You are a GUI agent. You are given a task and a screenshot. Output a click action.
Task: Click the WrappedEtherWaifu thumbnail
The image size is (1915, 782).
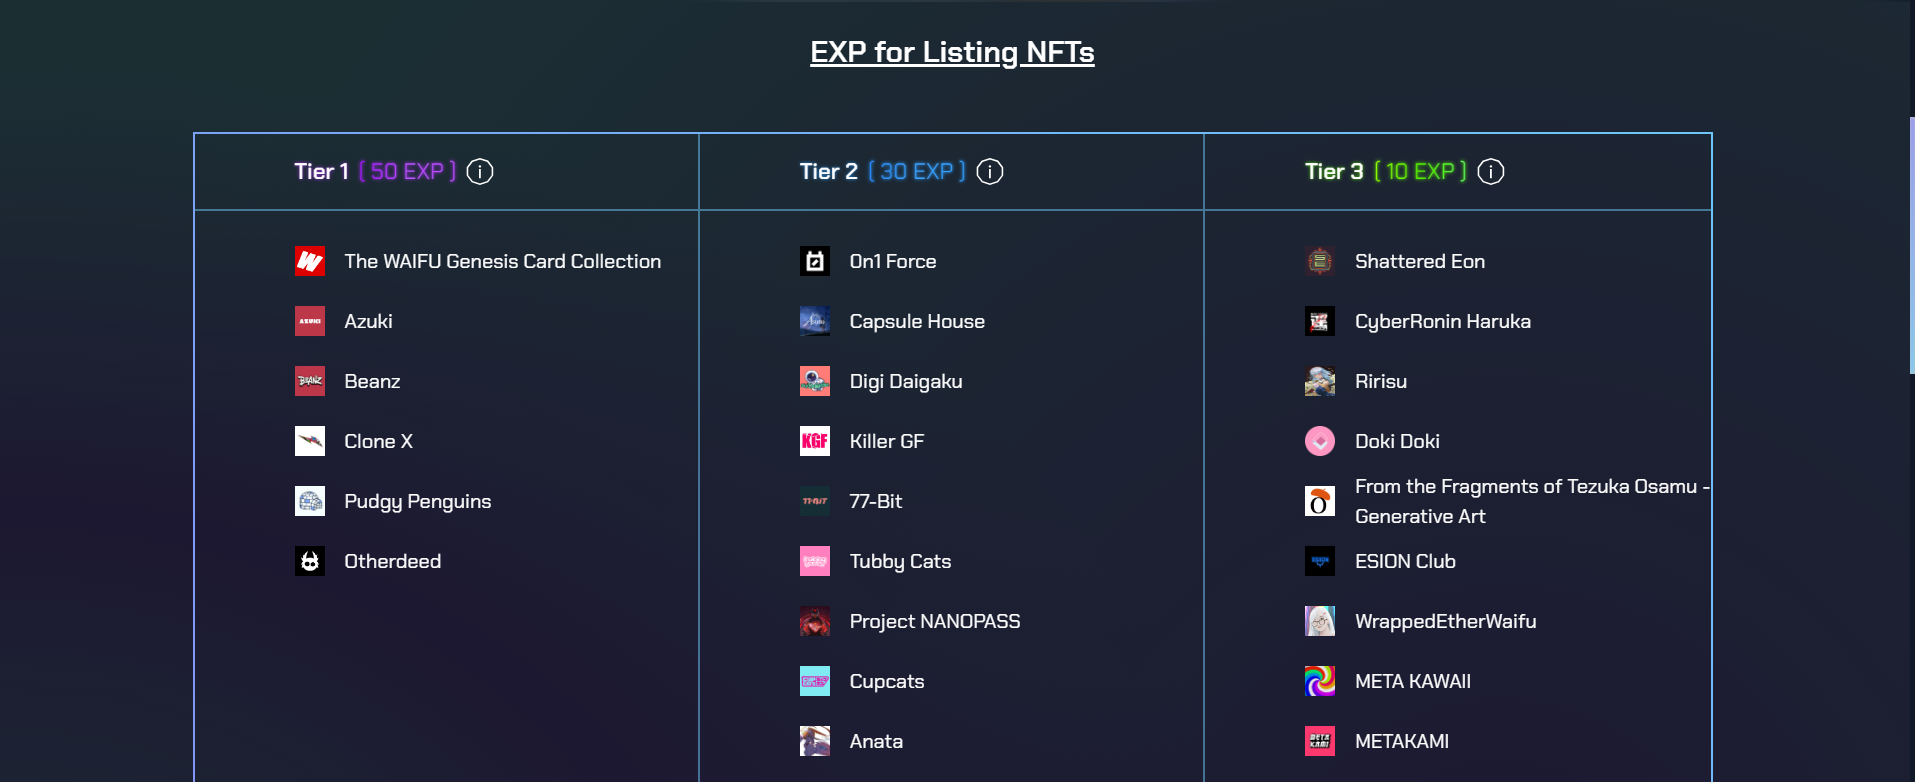1320,621
